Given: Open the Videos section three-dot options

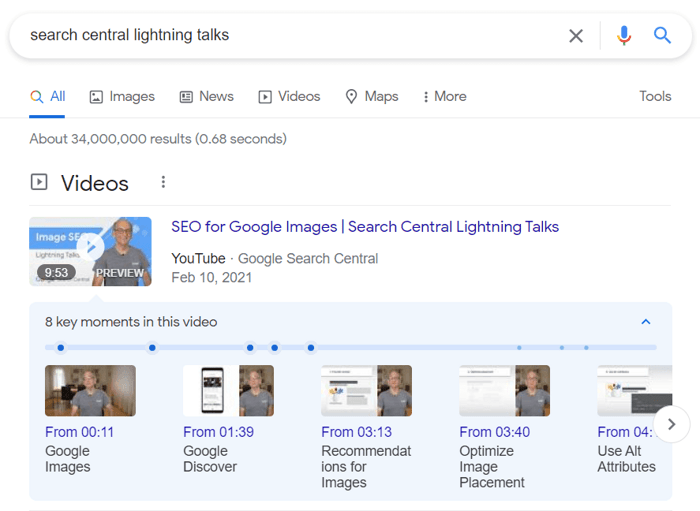Looking at the screenshot, I should [163, 182].
